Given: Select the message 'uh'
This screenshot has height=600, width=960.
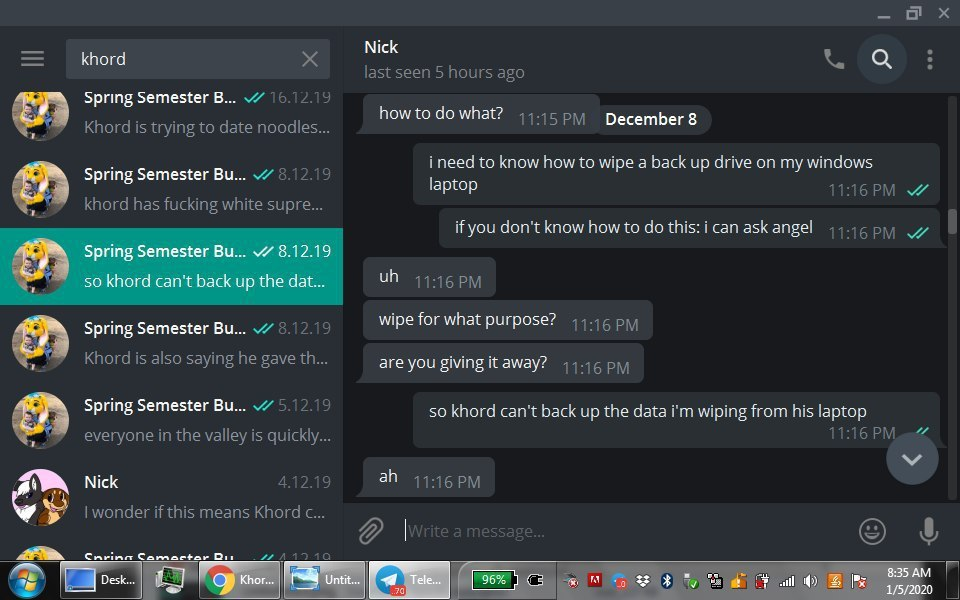Looking at the screenshot, I should 429,277.
